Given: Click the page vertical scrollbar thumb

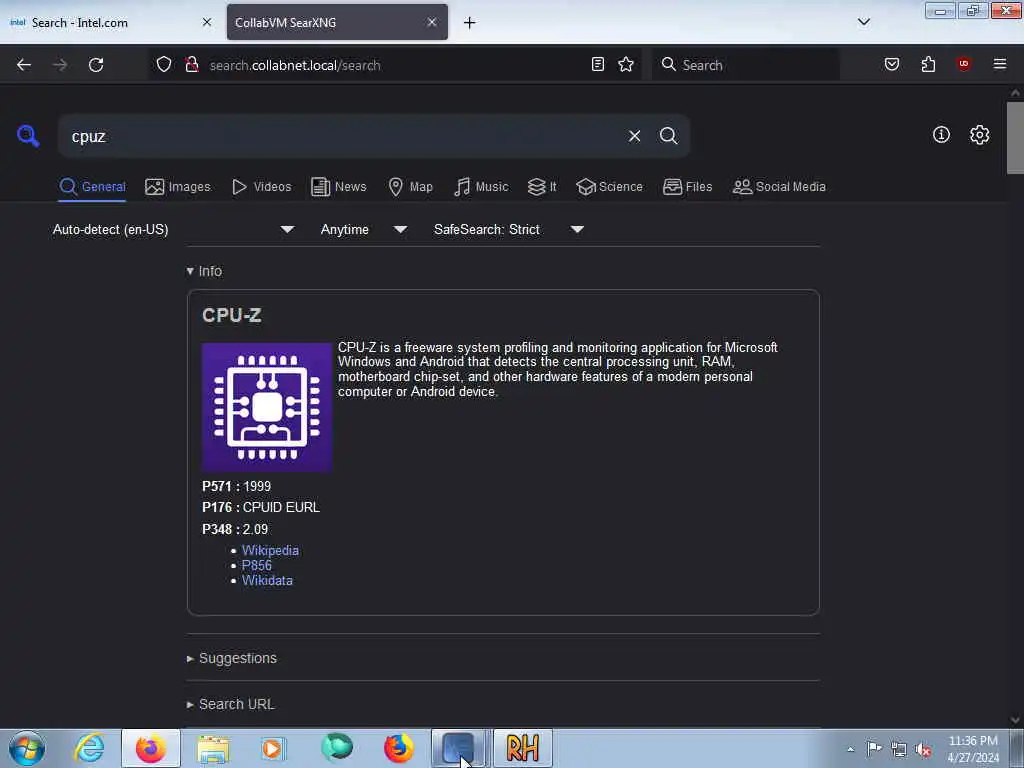Looking at the screenshot, I should 1015,138.
